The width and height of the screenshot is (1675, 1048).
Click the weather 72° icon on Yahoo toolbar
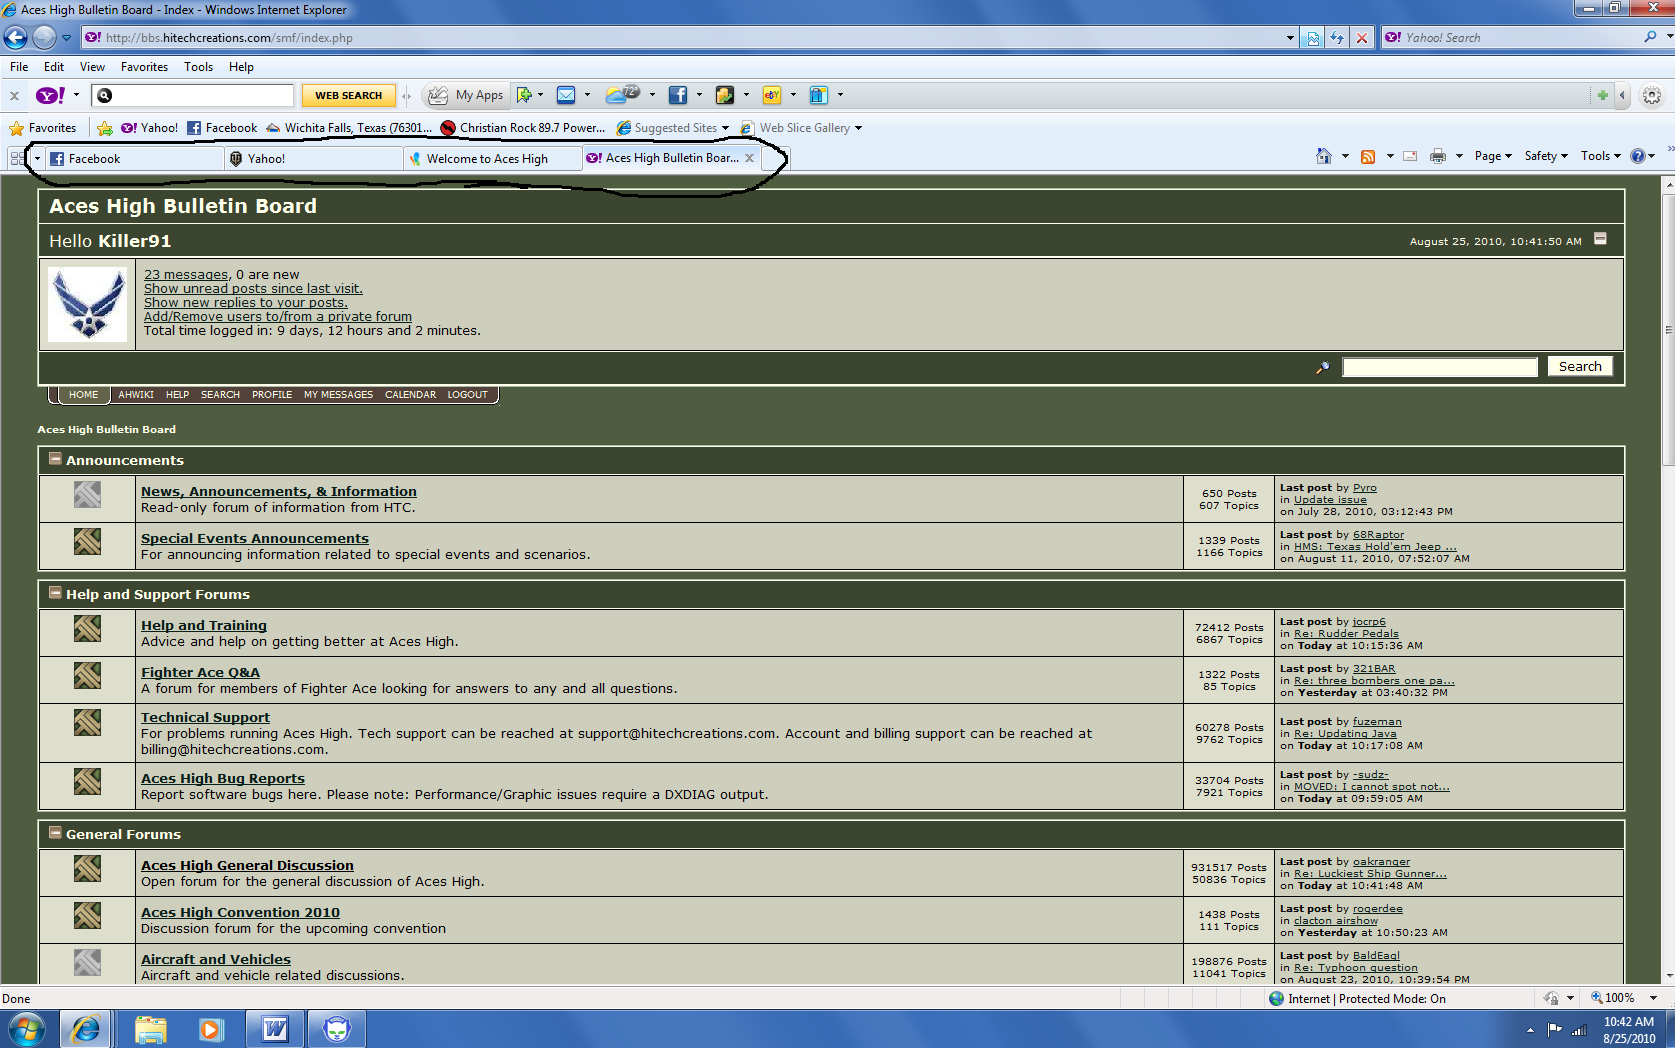click(623, 95)
